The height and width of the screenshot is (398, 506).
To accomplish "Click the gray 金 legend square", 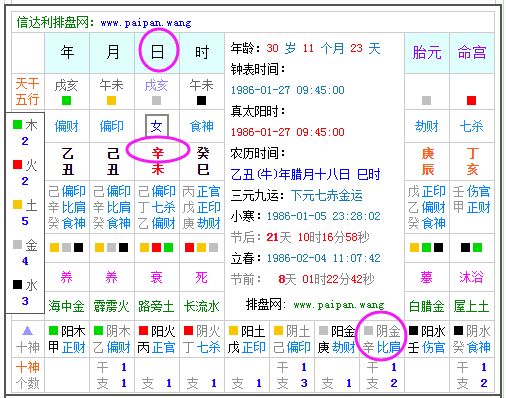I will pyautogui.click(x=17, y=244).
